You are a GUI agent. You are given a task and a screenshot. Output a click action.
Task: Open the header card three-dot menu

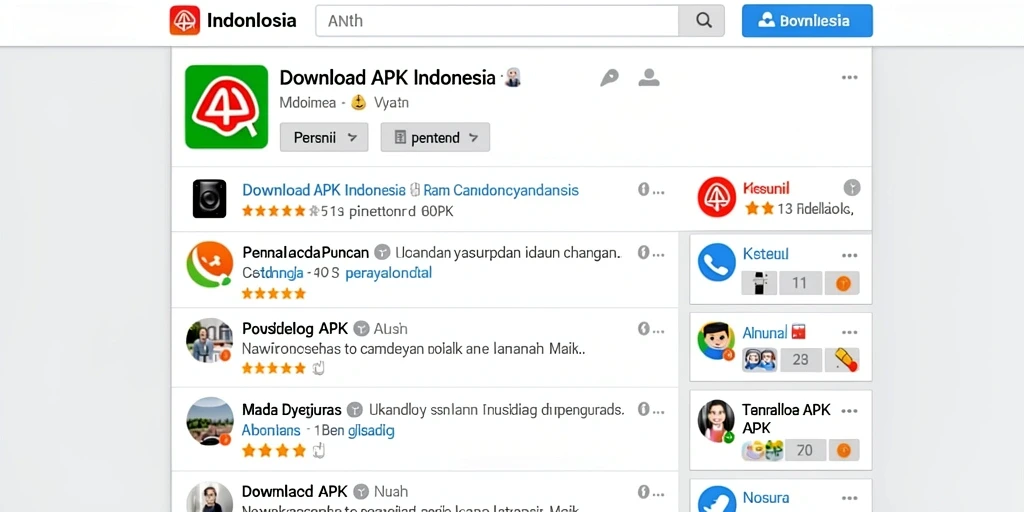(850, 78)
